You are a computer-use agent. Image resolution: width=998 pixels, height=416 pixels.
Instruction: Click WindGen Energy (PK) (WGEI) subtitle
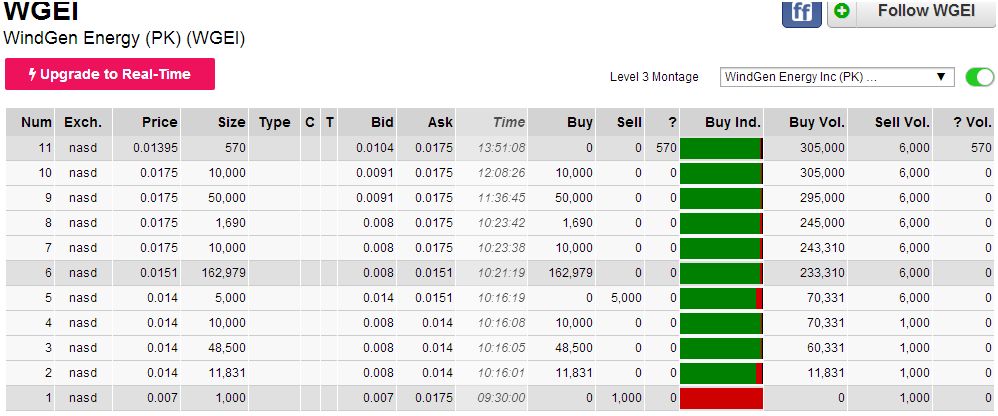(124, 38)
